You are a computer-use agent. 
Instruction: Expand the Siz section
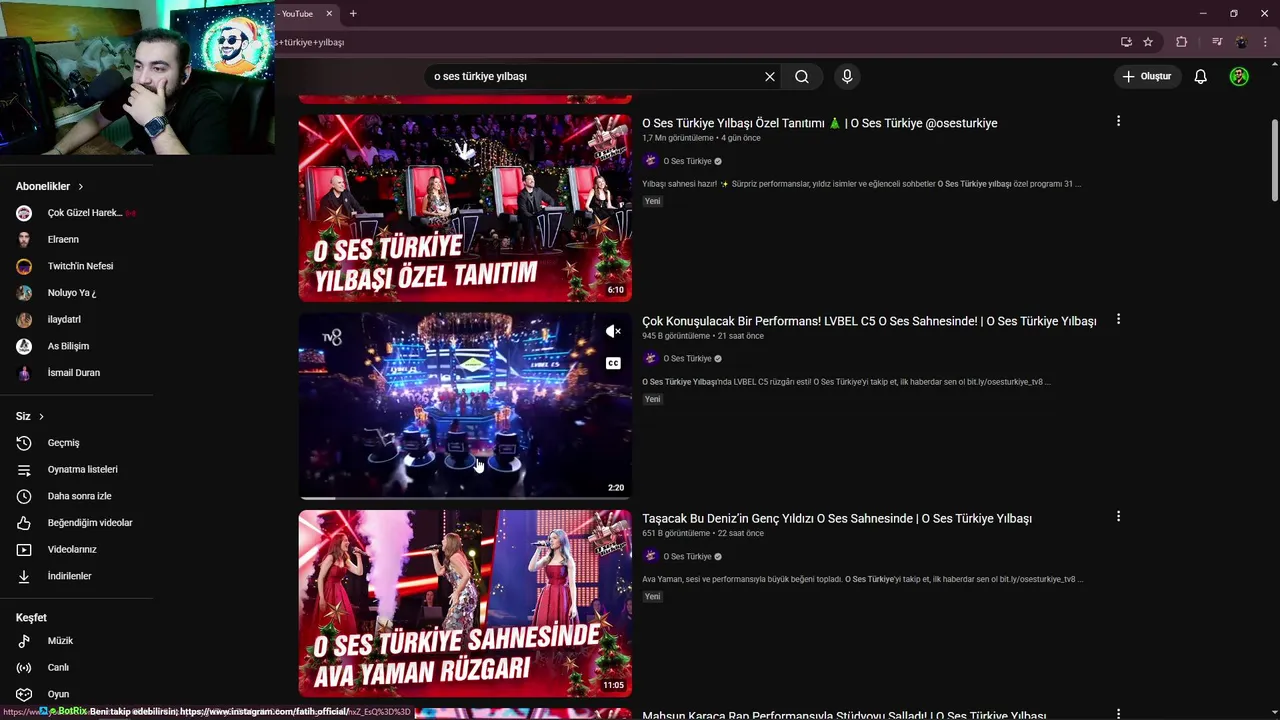30,416
